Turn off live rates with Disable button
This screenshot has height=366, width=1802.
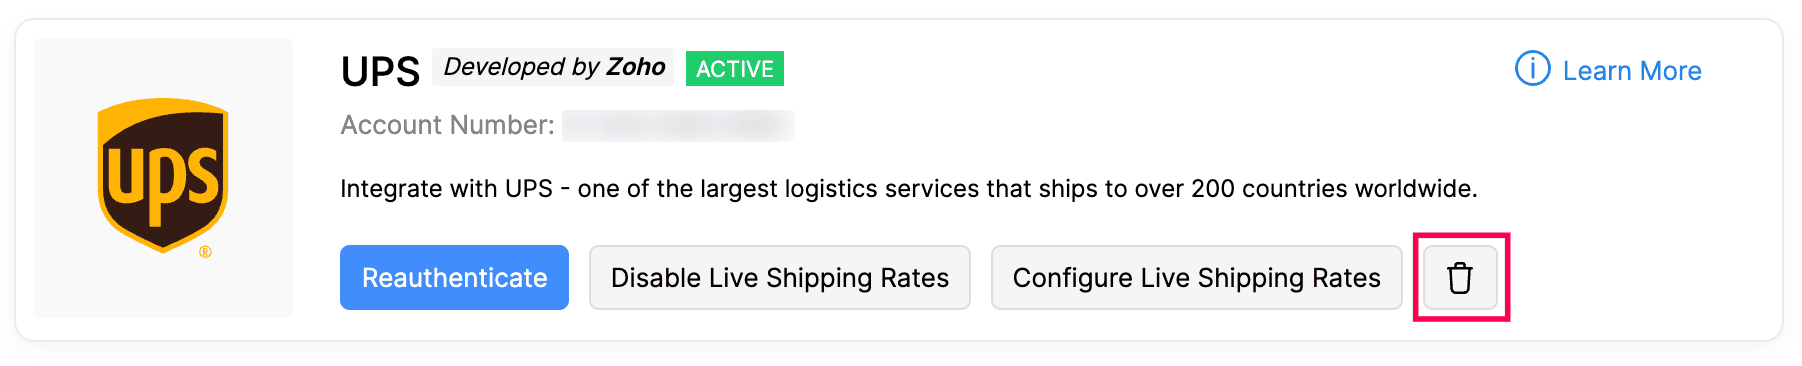click(x=780, y=278)
